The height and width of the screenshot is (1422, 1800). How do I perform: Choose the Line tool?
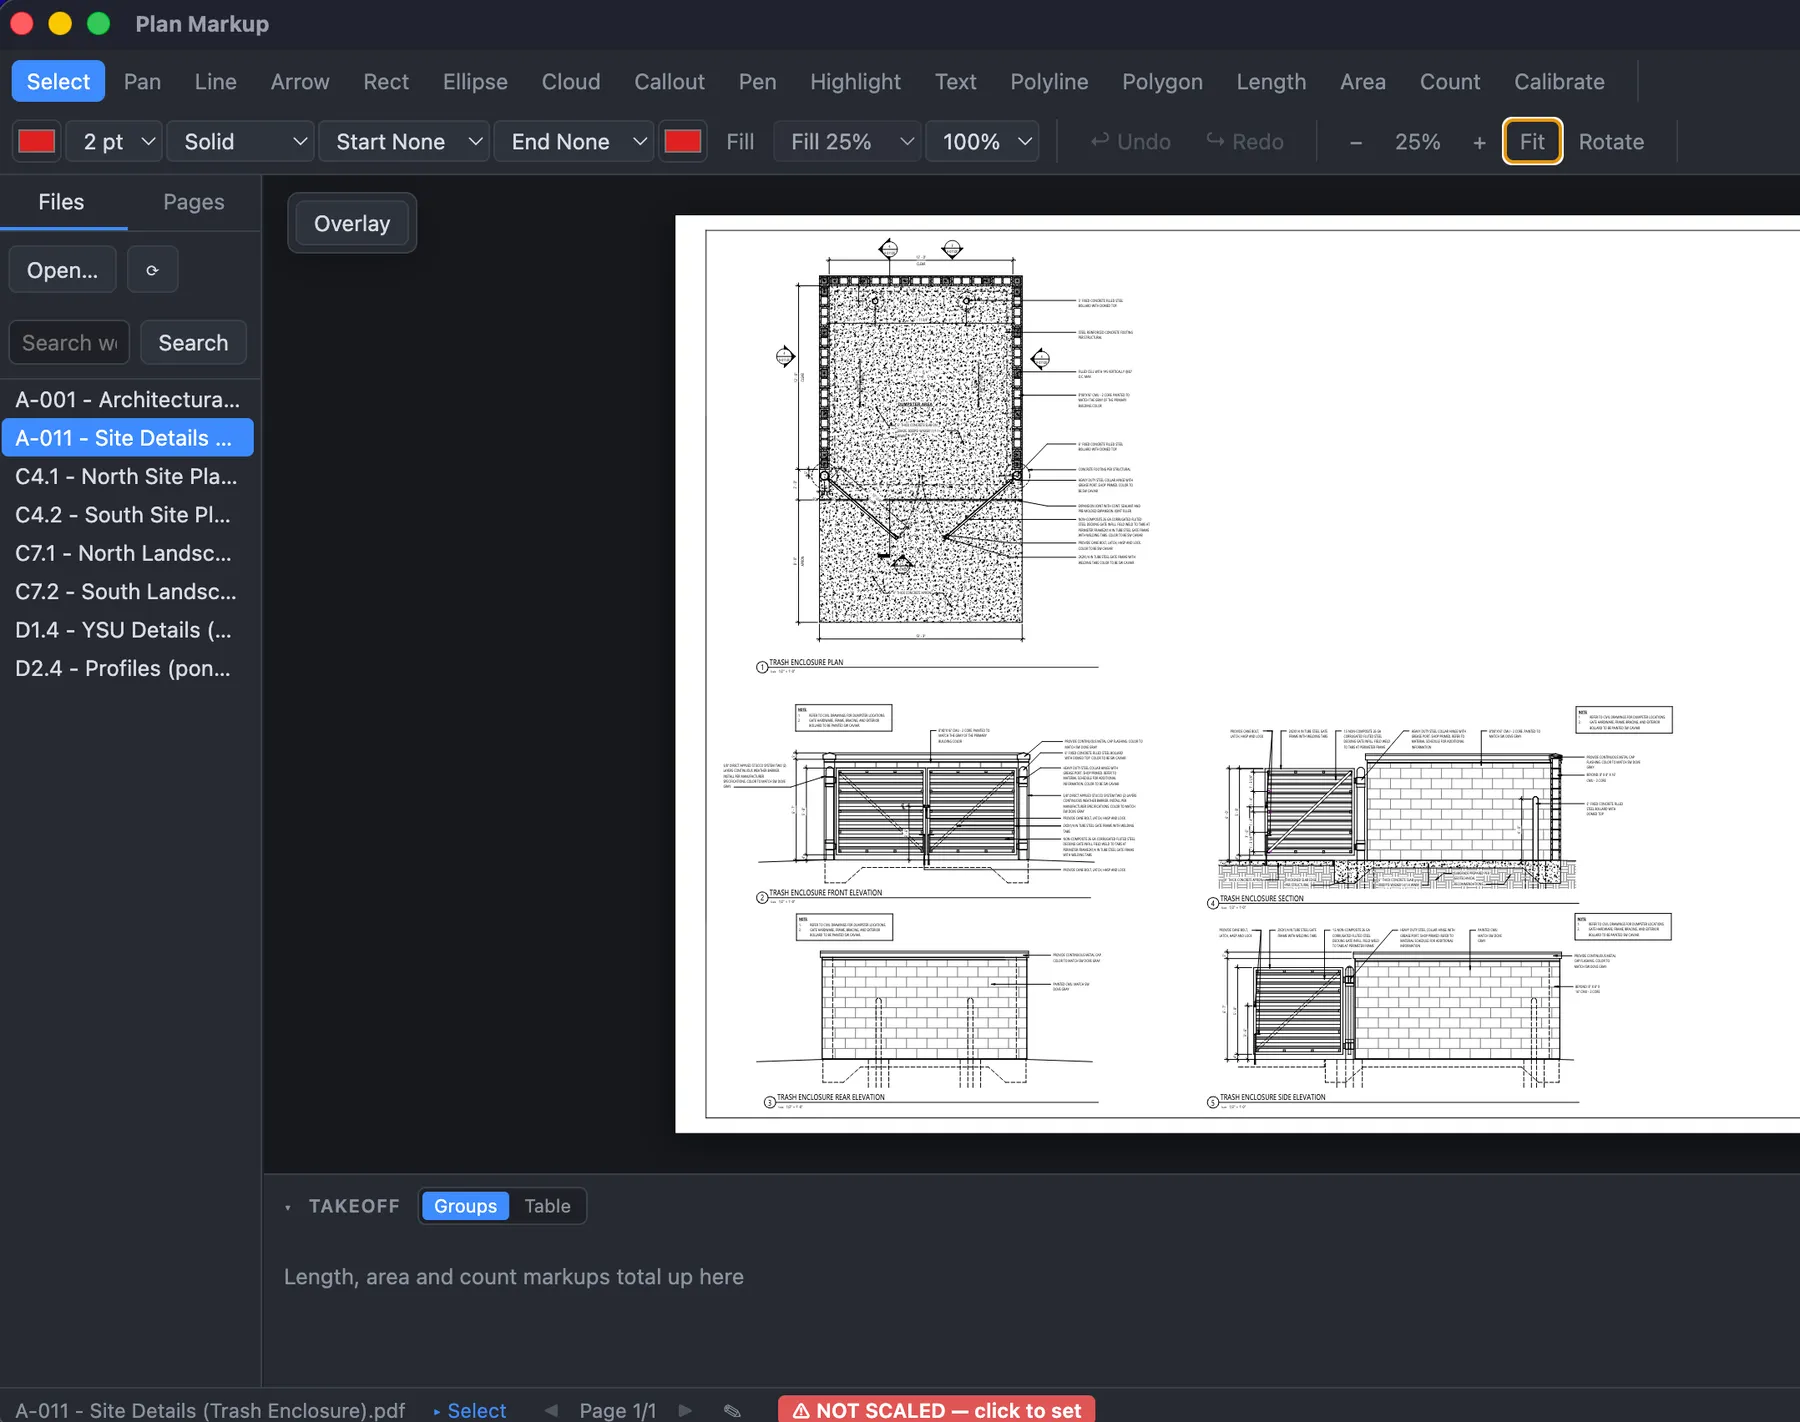[216, 82]
